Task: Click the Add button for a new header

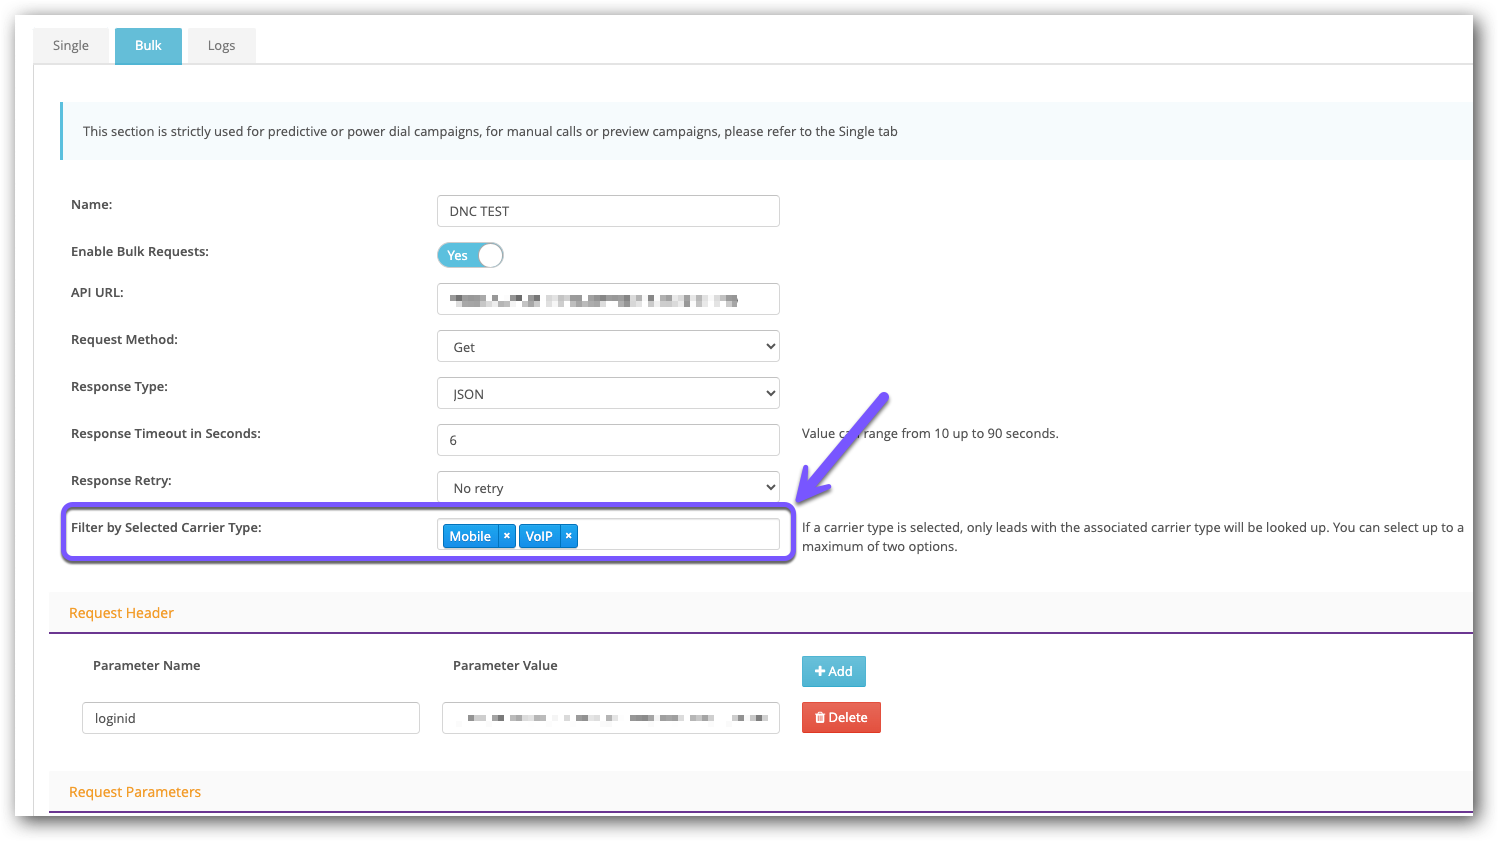Action: coord(833,671)
